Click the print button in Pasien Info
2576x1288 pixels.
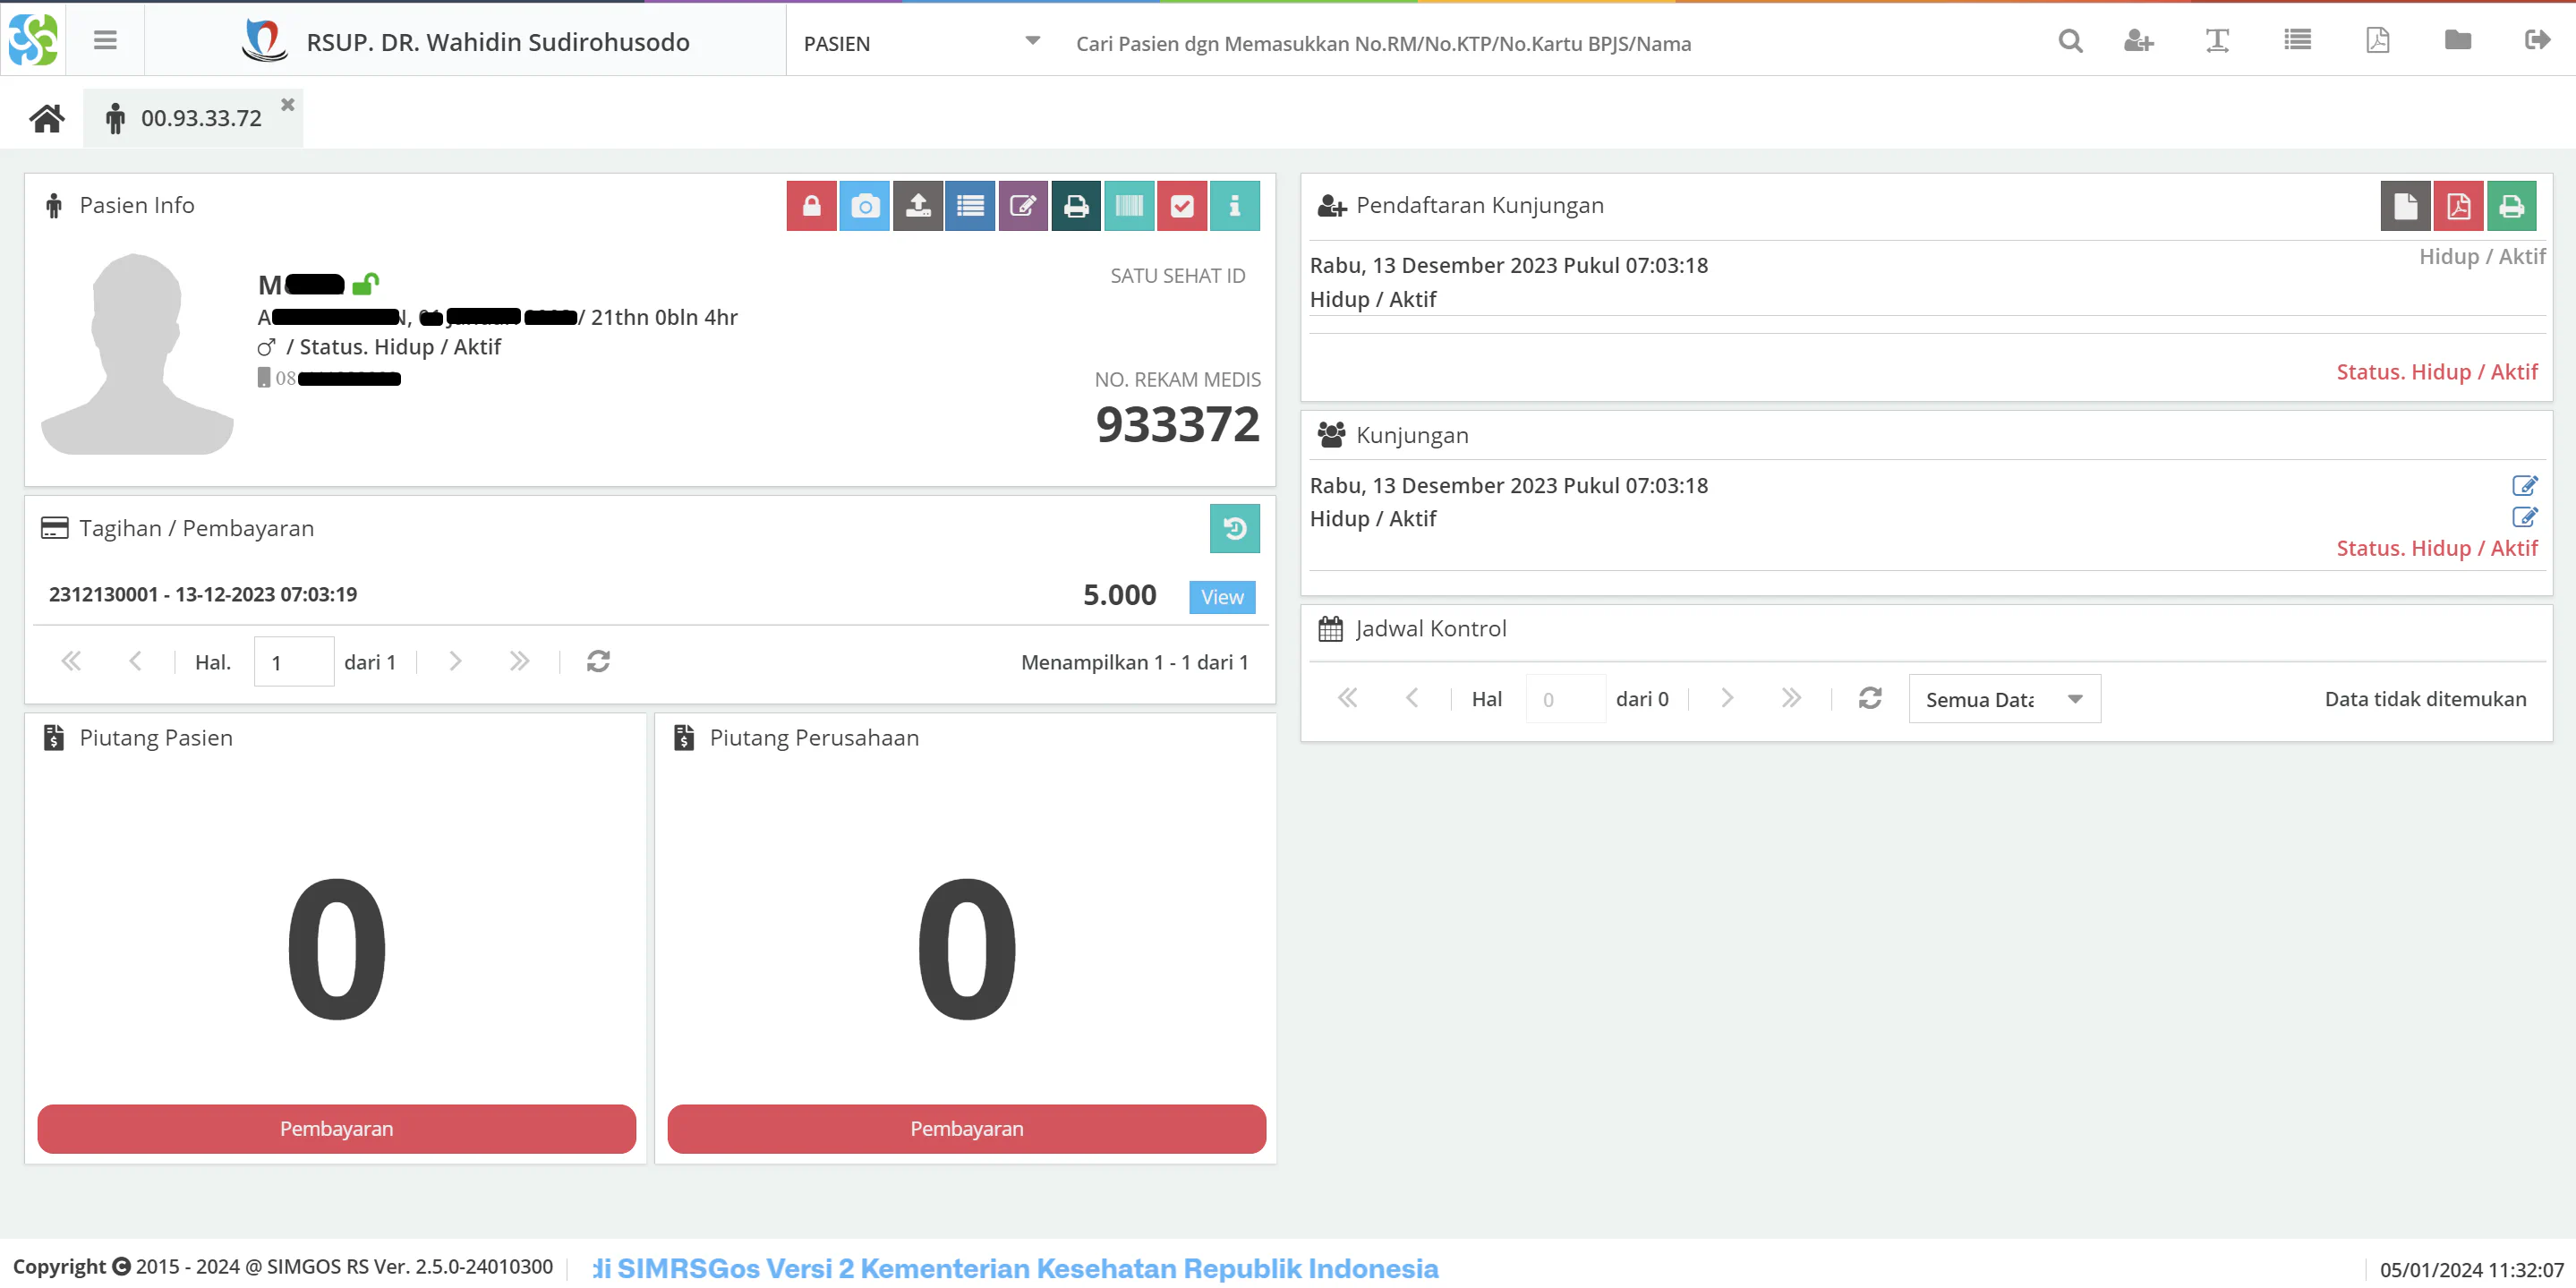coord(1076,206)
